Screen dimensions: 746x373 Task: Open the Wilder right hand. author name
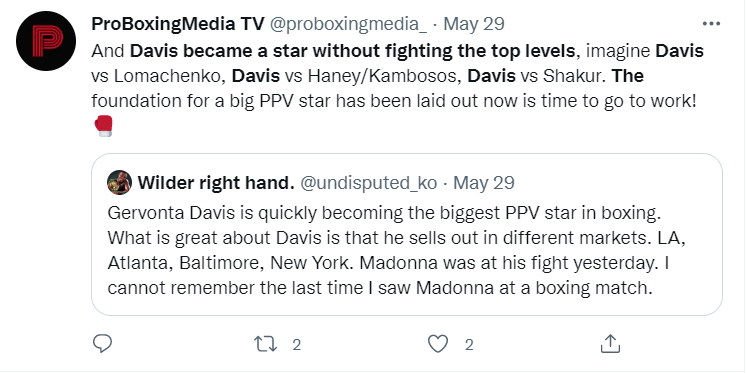[x=216, y=183]
